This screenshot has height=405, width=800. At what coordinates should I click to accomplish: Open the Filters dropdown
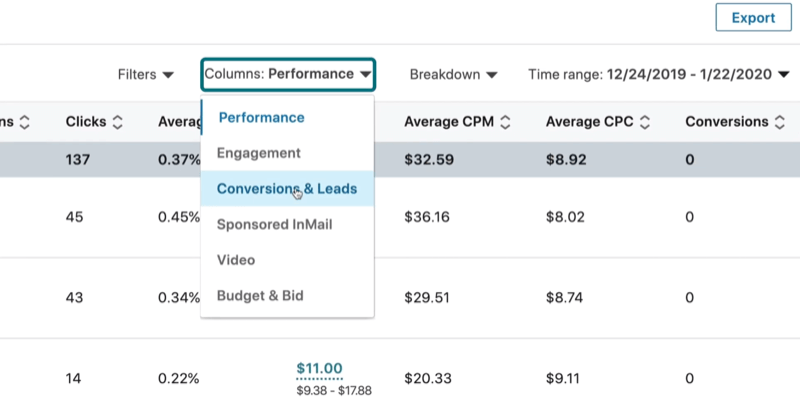click(x=145, y=74)
